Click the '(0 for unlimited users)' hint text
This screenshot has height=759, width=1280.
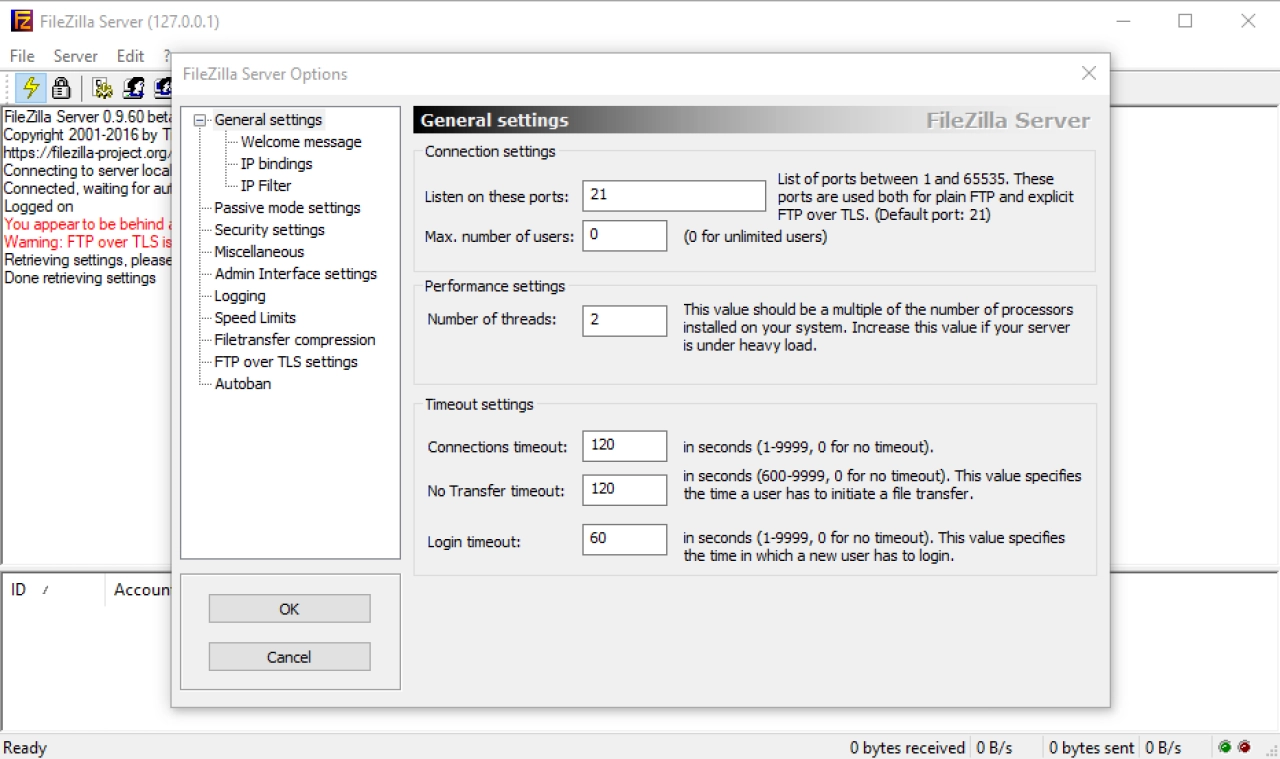click(x=755, y=237)
